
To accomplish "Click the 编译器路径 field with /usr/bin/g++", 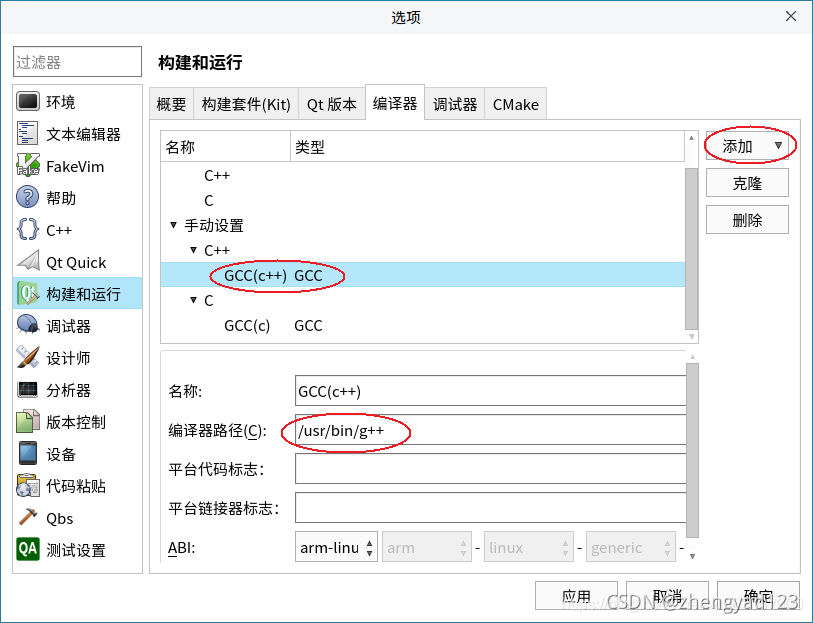I will point(490,430).
